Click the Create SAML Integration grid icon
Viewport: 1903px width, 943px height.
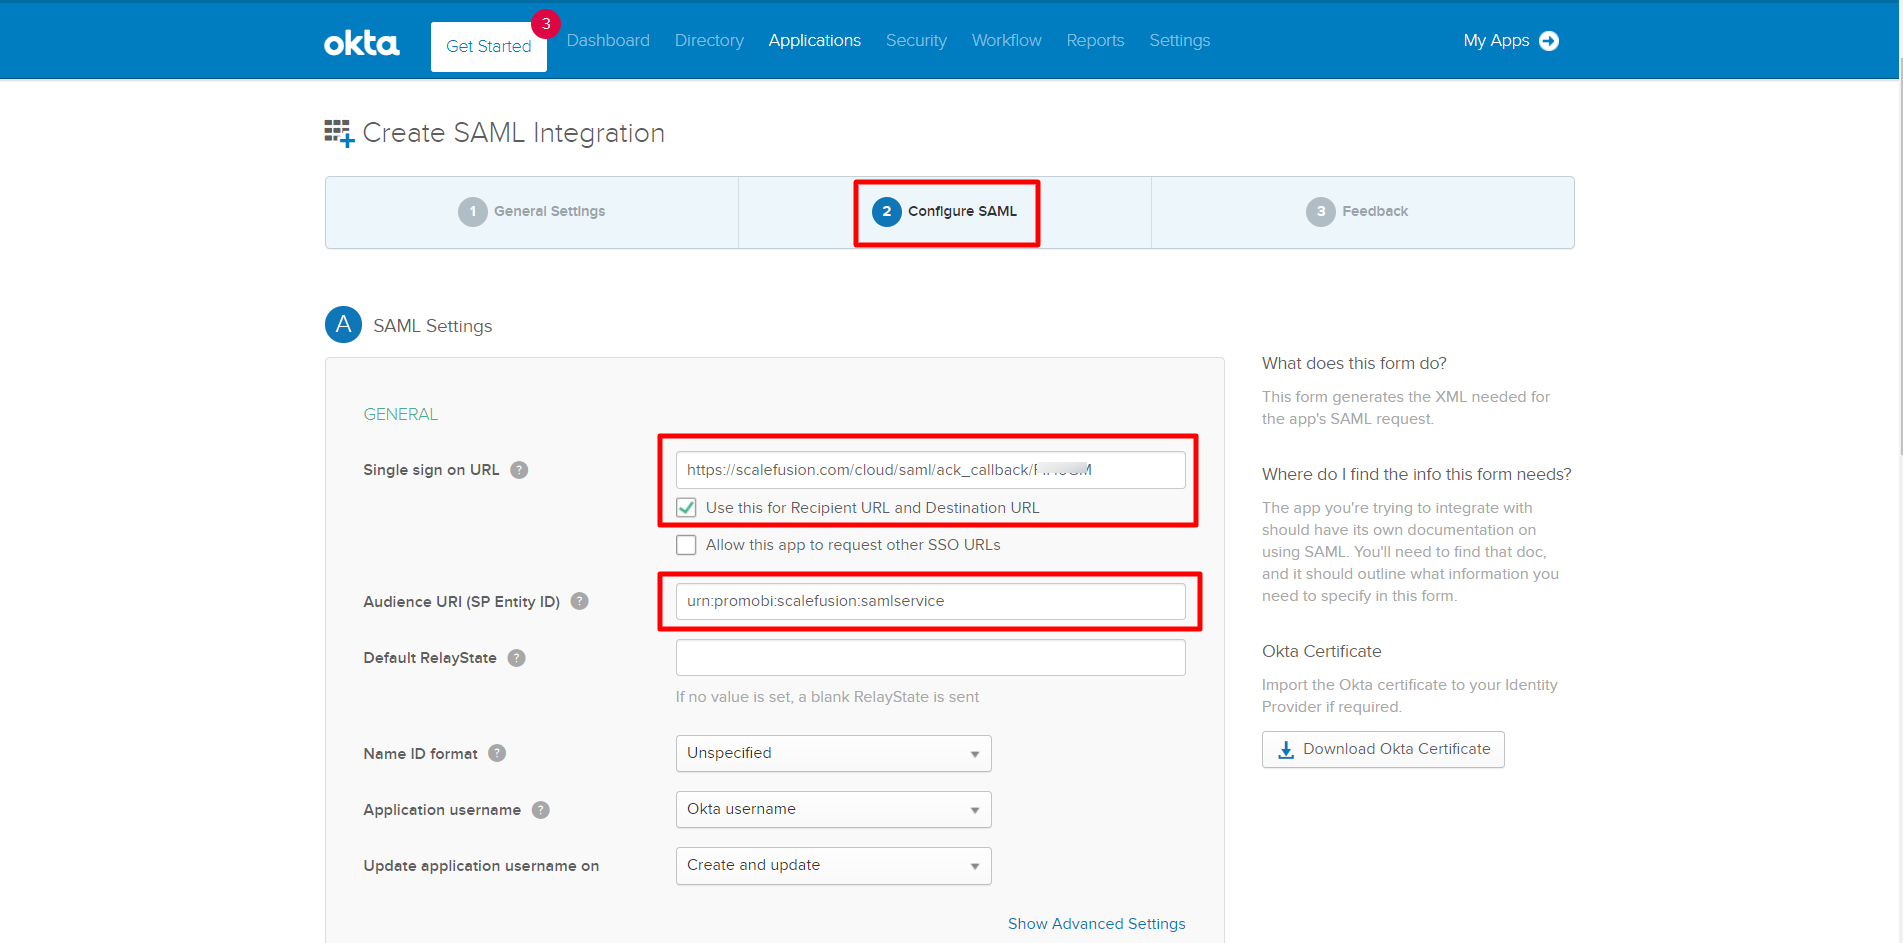(339, 133)
